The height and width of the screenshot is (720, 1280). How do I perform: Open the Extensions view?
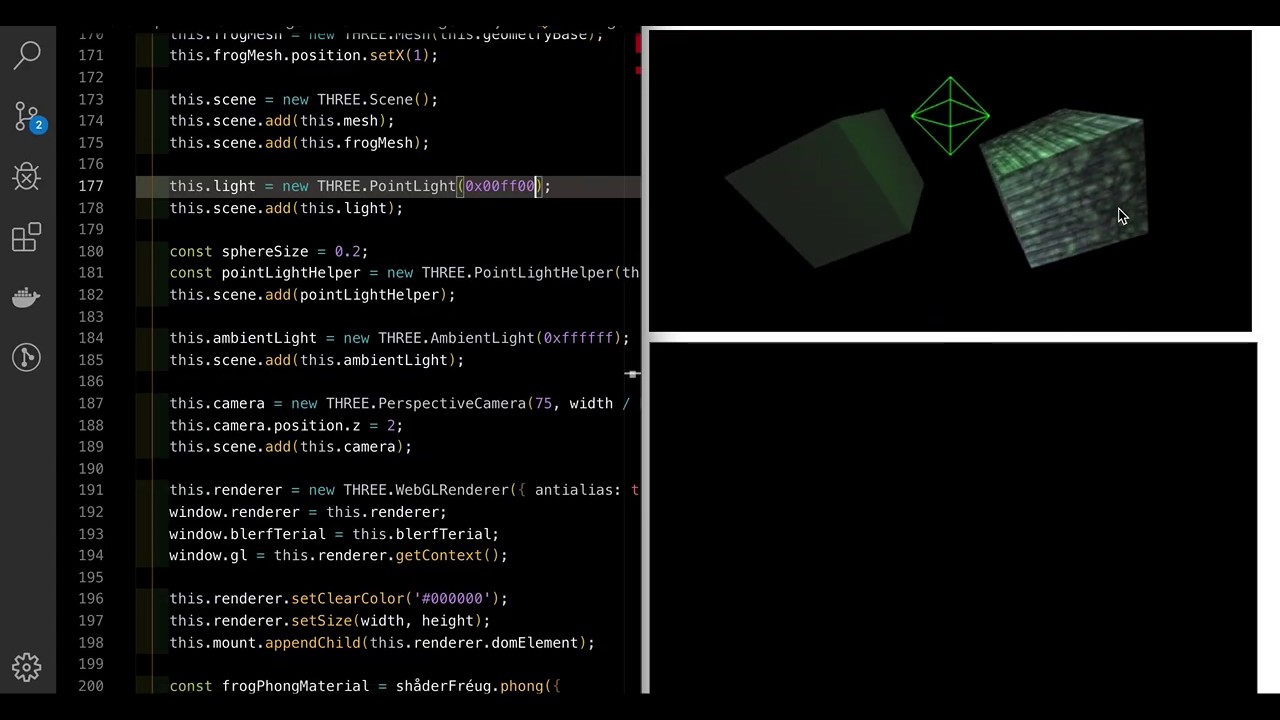click(27, 237)
